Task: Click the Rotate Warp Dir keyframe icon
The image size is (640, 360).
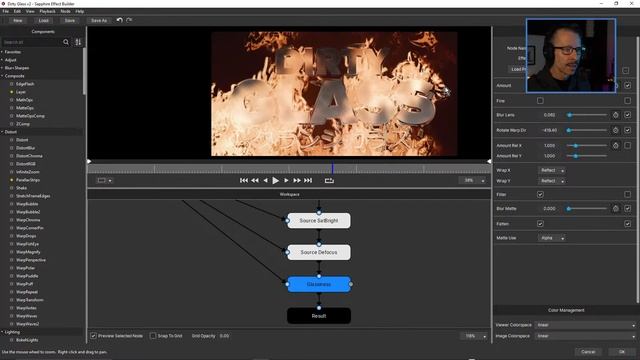Action: point(616,130)
